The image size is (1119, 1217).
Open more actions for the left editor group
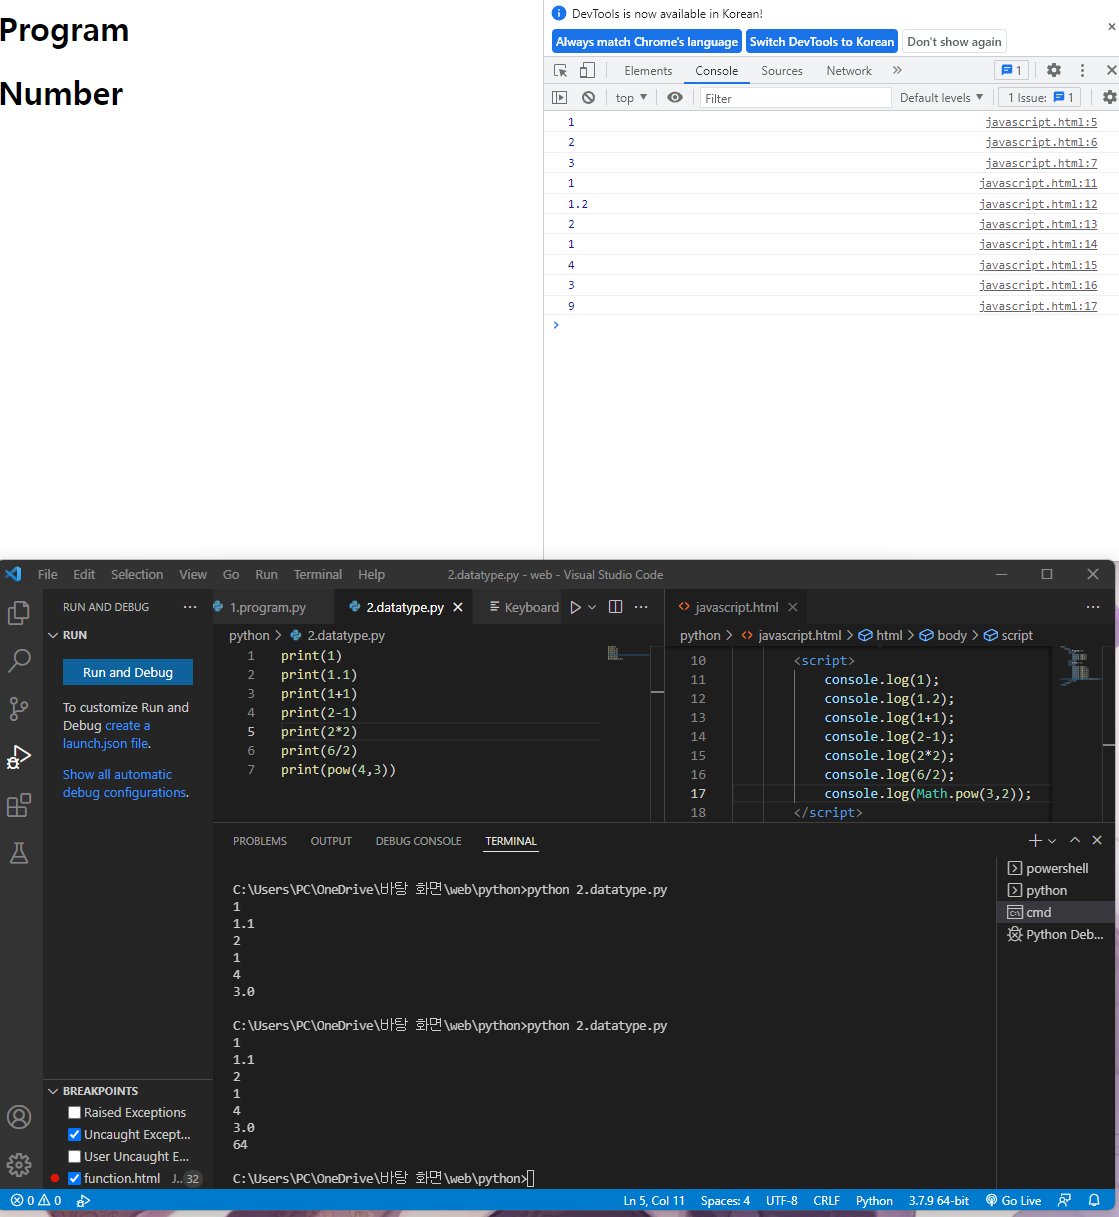[642, 607]
